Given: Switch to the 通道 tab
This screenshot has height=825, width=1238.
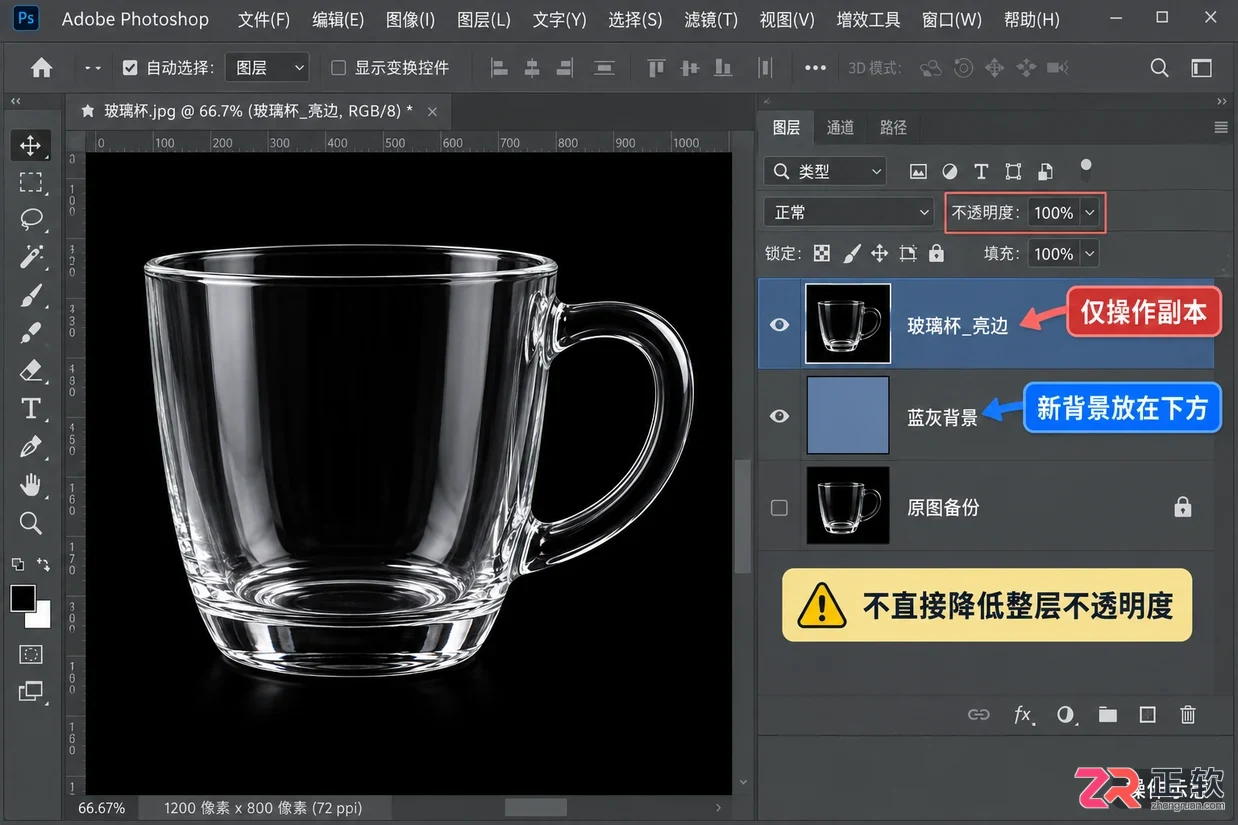Looking at the screenshot, I should tap(840, 127).
